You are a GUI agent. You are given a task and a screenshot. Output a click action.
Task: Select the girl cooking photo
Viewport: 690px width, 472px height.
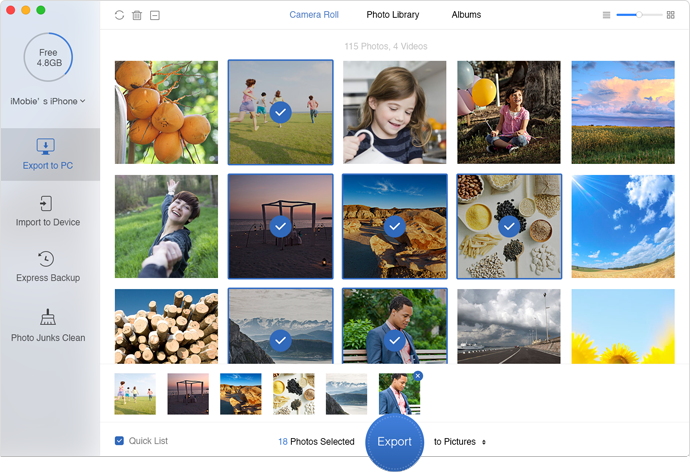click(x=395, y=113)
